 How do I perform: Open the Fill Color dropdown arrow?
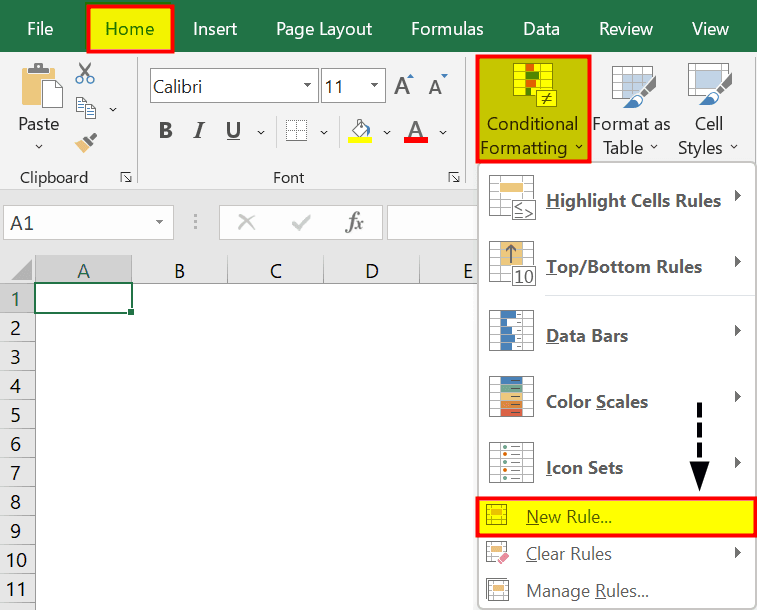tap(387, 132)
